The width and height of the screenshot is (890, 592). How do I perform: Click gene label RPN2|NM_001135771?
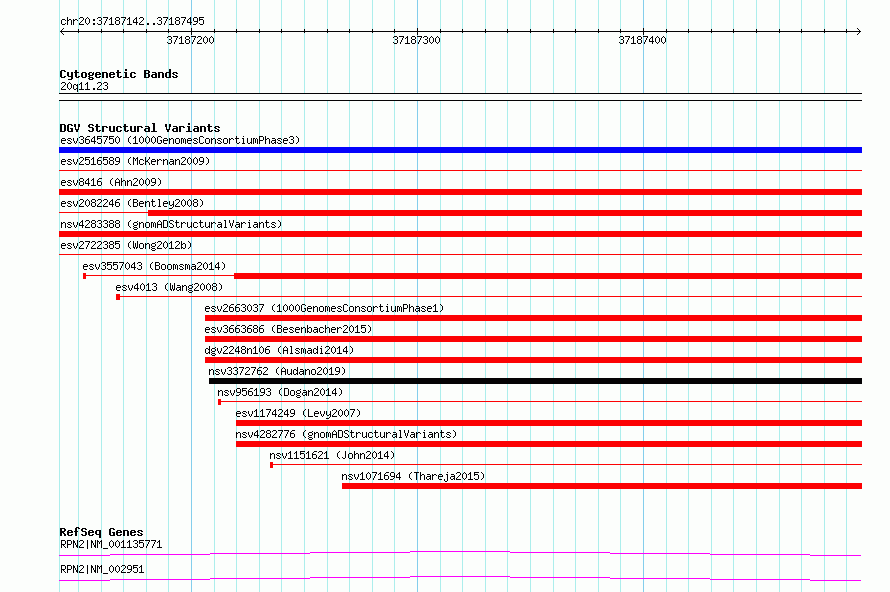click(111, 544)
